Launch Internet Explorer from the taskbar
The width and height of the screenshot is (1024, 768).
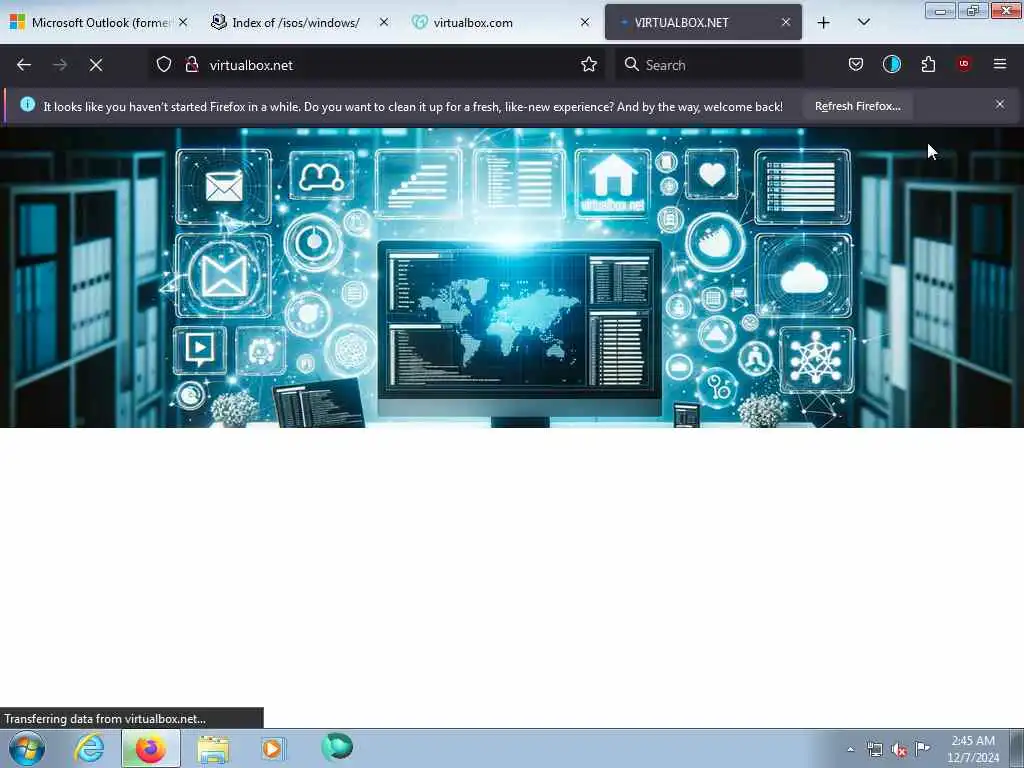click(x=89, y=748)
